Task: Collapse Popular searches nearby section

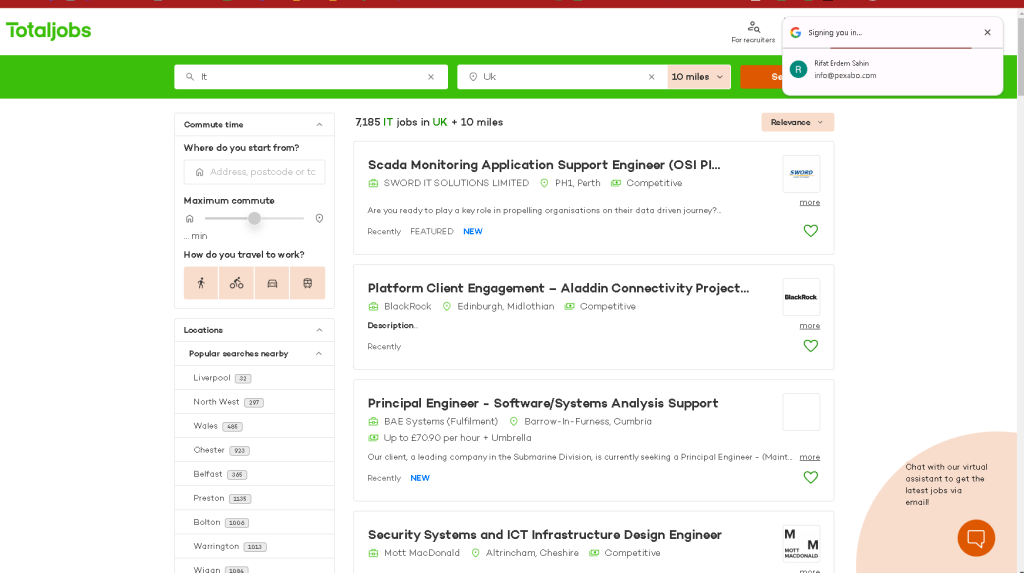Action: pyautogui.click(x=319, y=353)
